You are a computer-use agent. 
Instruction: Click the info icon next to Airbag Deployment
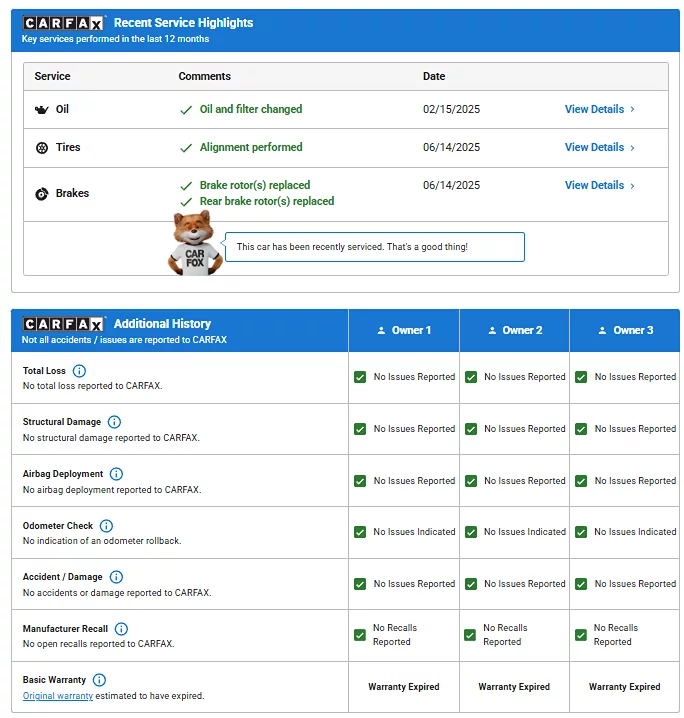click(116, 474)
